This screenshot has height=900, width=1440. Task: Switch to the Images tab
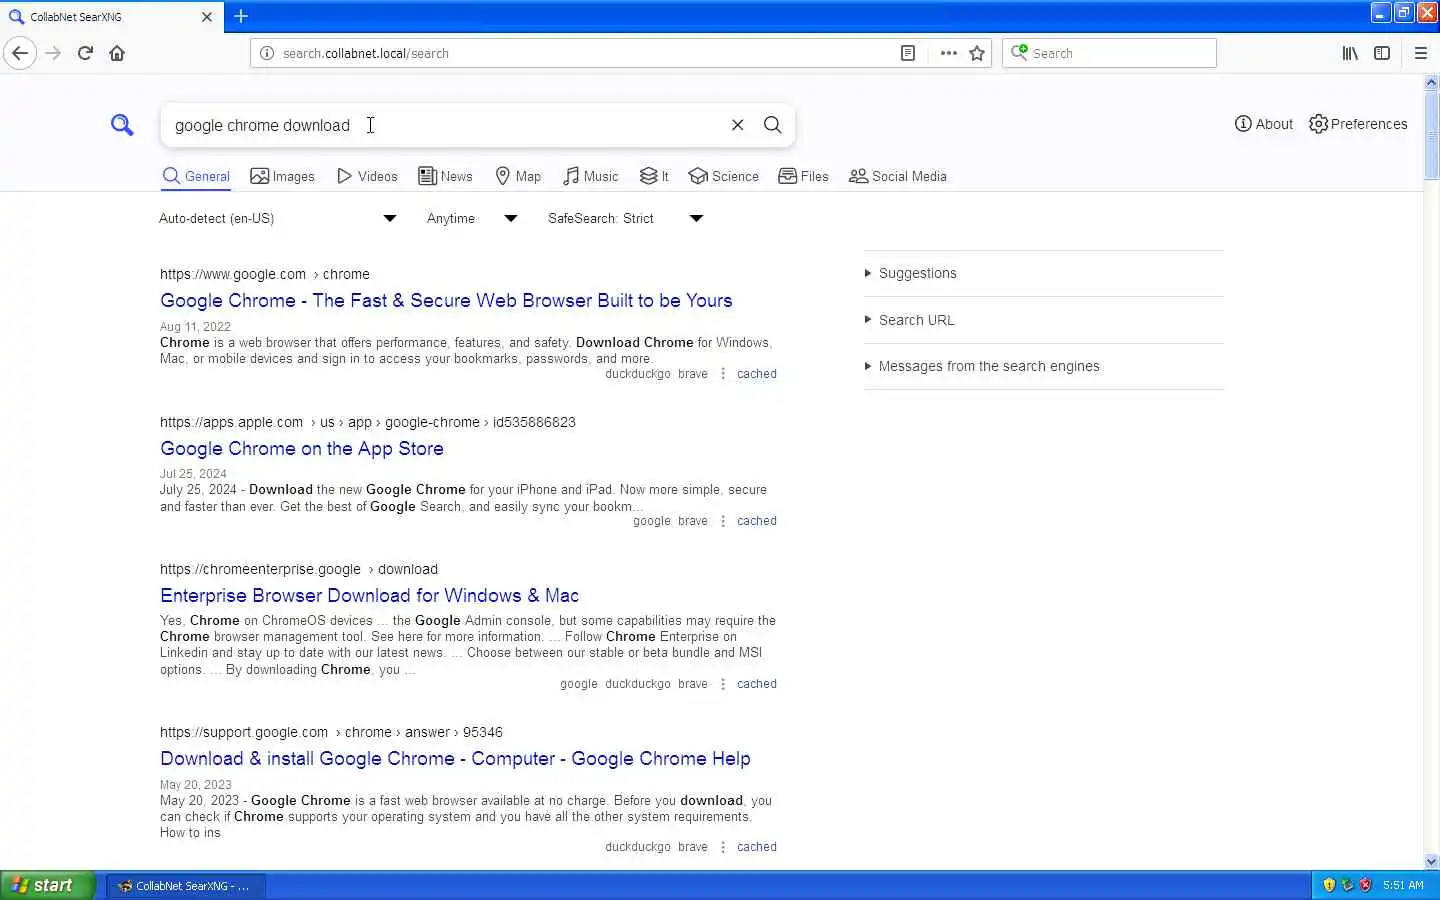[282, 176]
